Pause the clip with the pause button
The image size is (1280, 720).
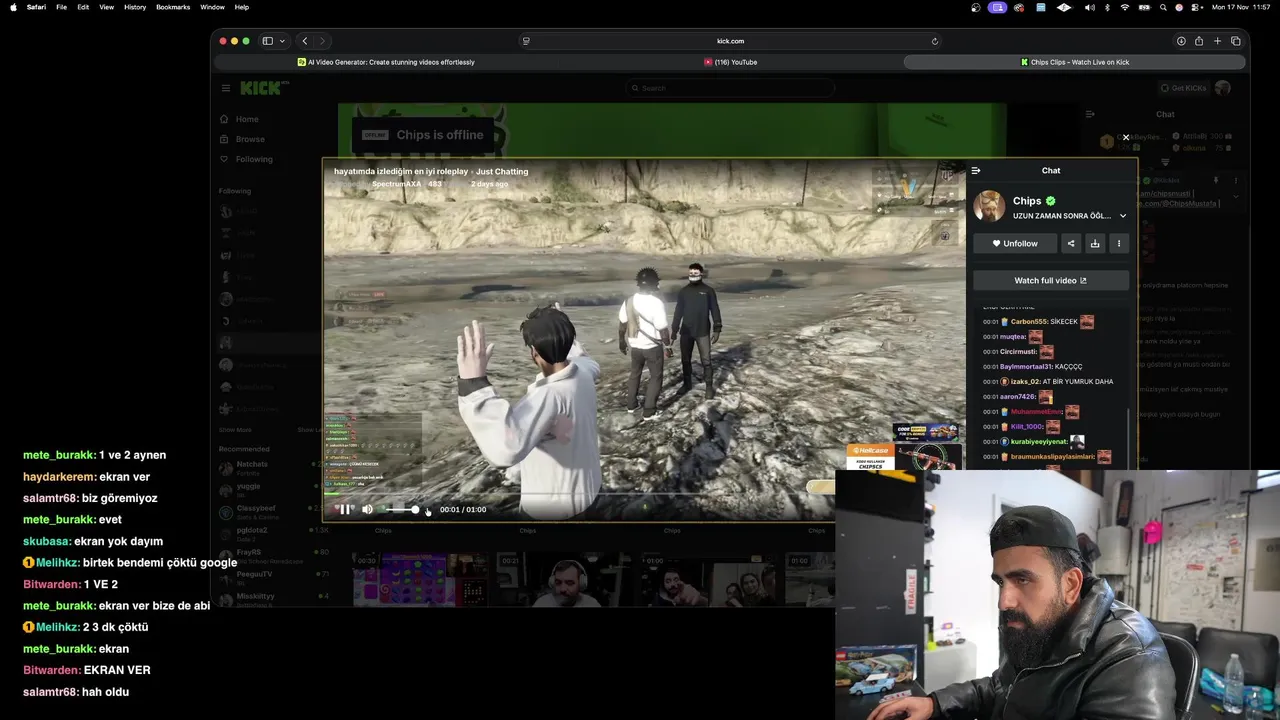click(345, 510)
